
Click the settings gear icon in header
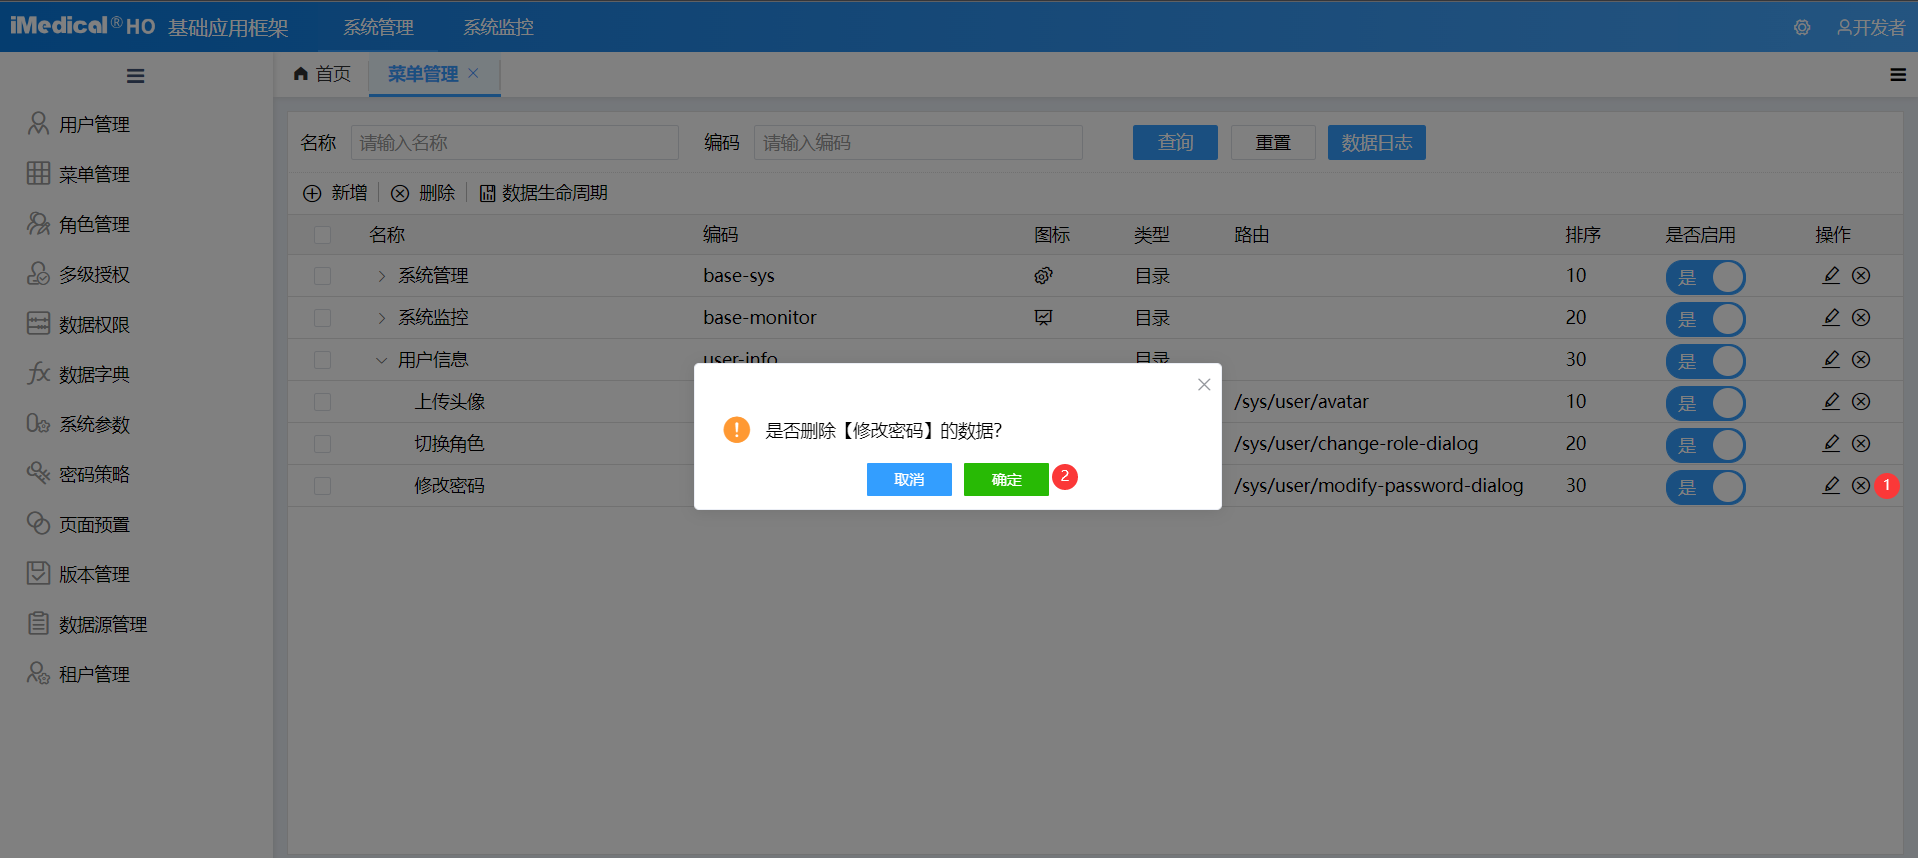point(1801,28)
